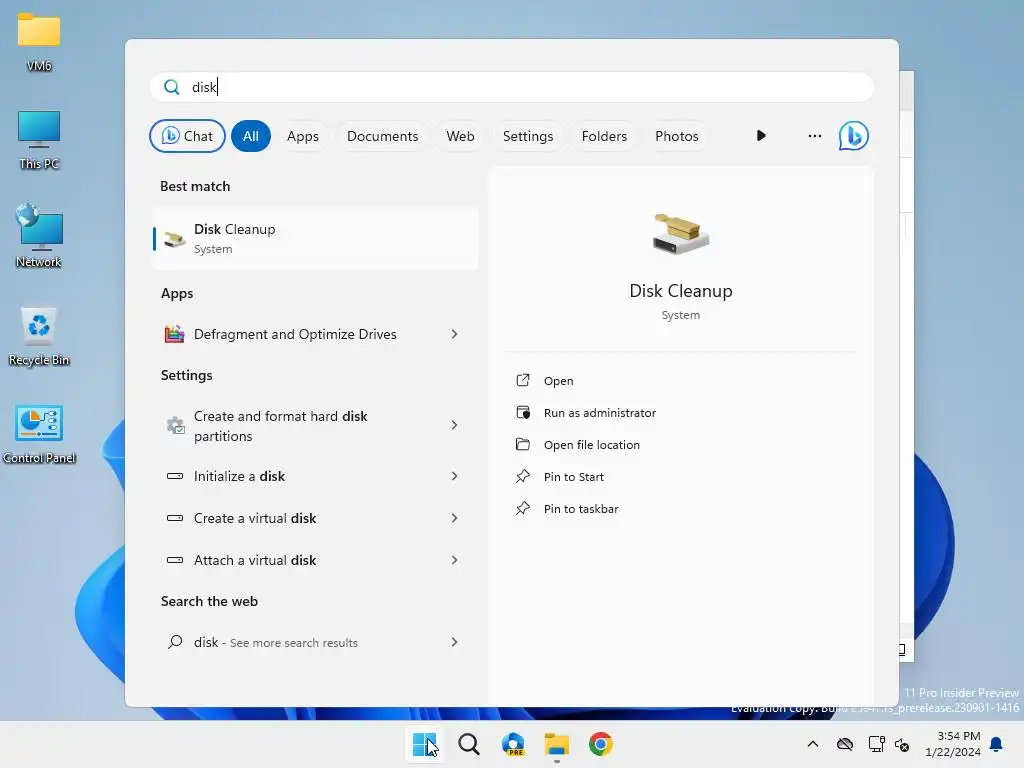The height and width of the screenshot is (768, 1024).
Task: Filter results by Folders
Action: point(604,136)
